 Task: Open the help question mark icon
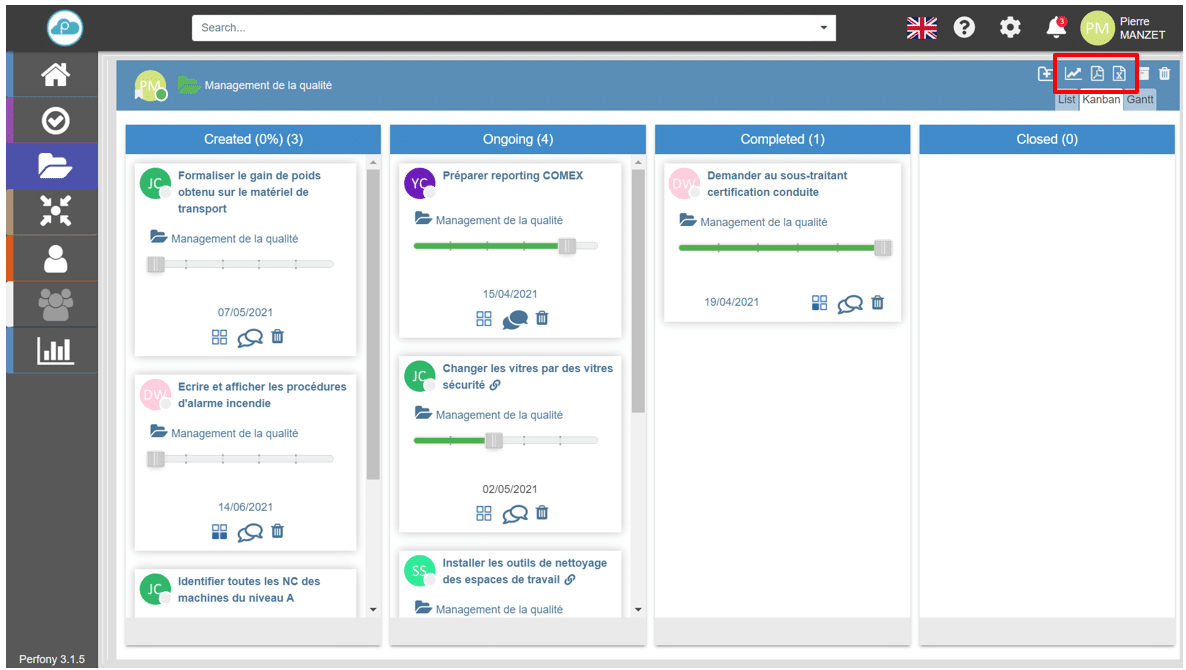(x=964, y=28)
